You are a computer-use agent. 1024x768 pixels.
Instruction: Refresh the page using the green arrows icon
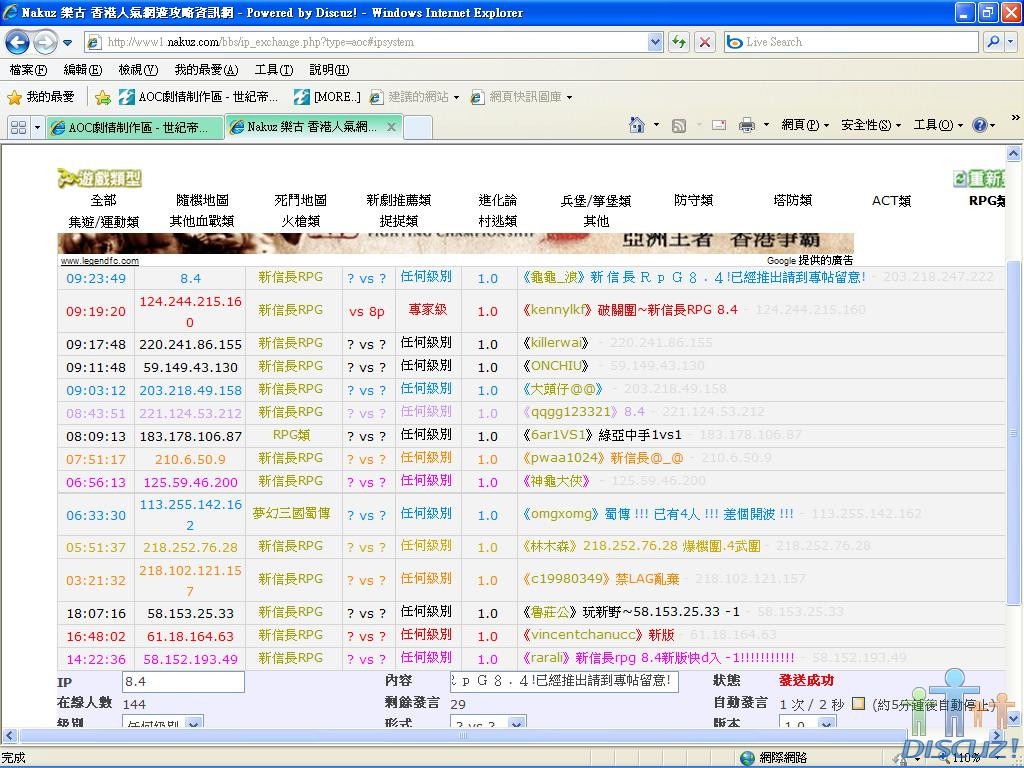coord(679,42)
